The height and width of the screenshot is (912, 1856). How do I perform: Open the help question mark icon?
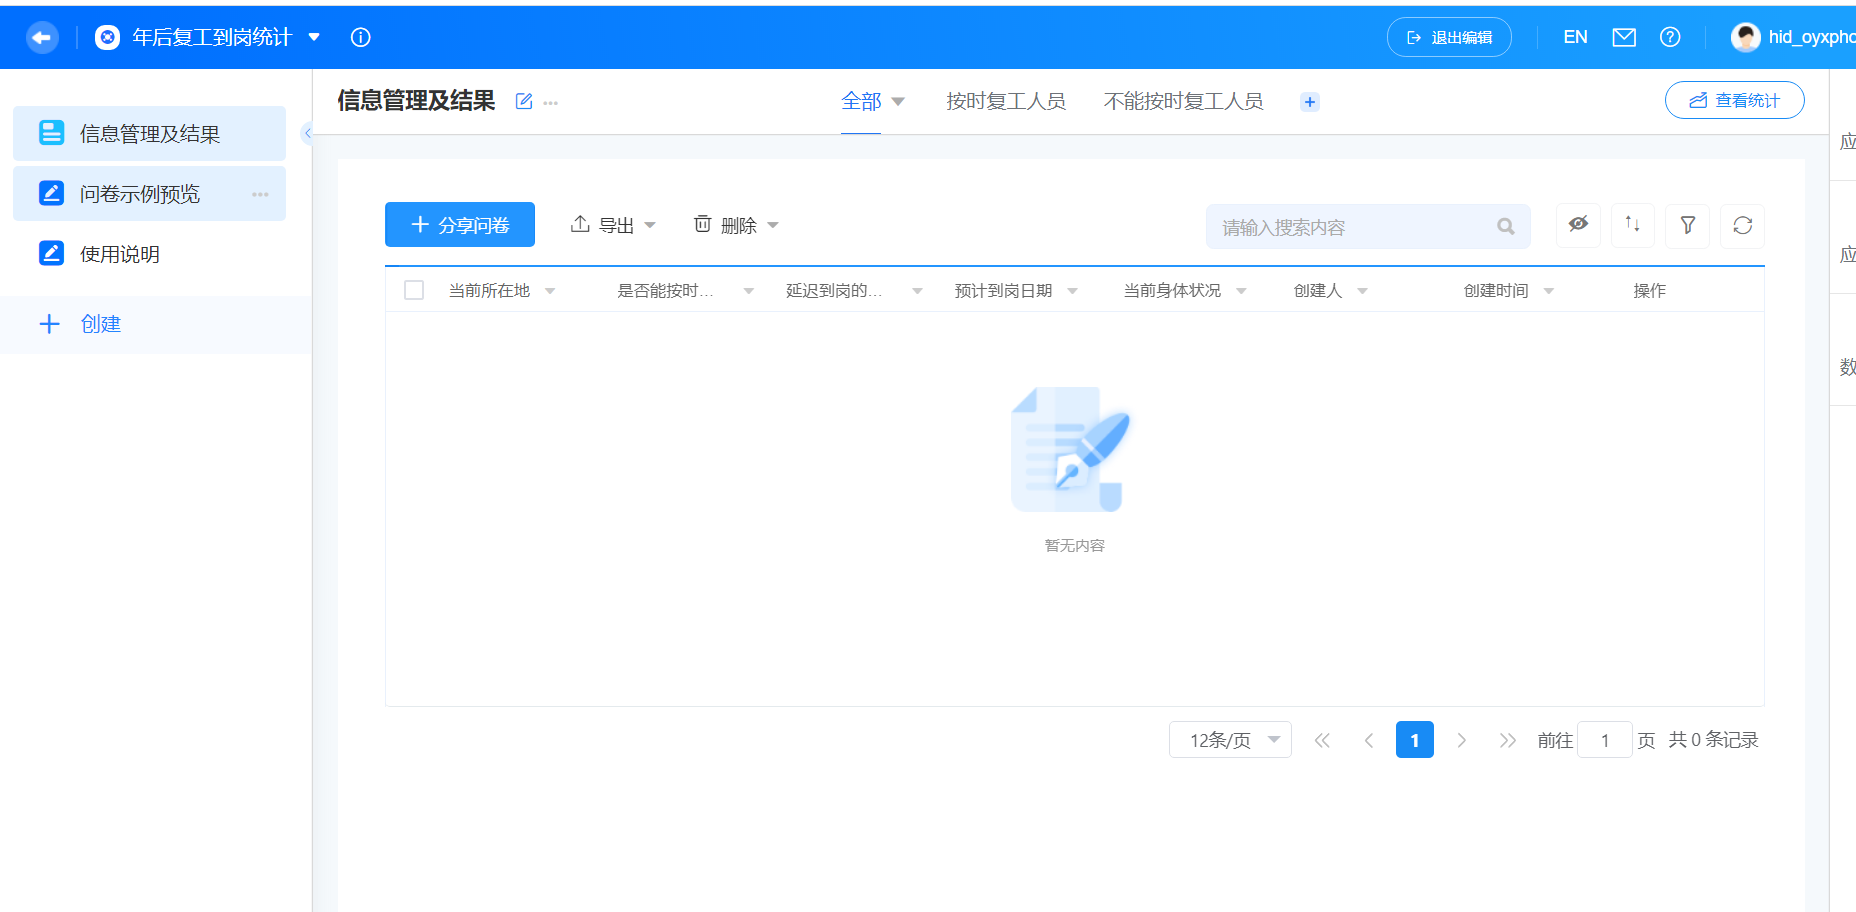(x=1670, y=37)
